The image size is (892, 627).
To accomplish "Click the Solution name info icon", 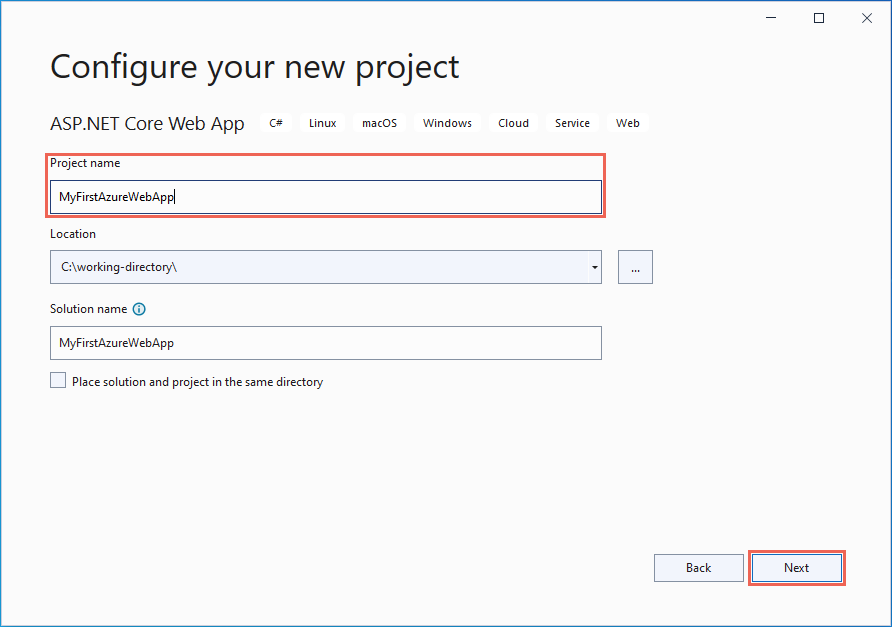I will coord(139,309).
